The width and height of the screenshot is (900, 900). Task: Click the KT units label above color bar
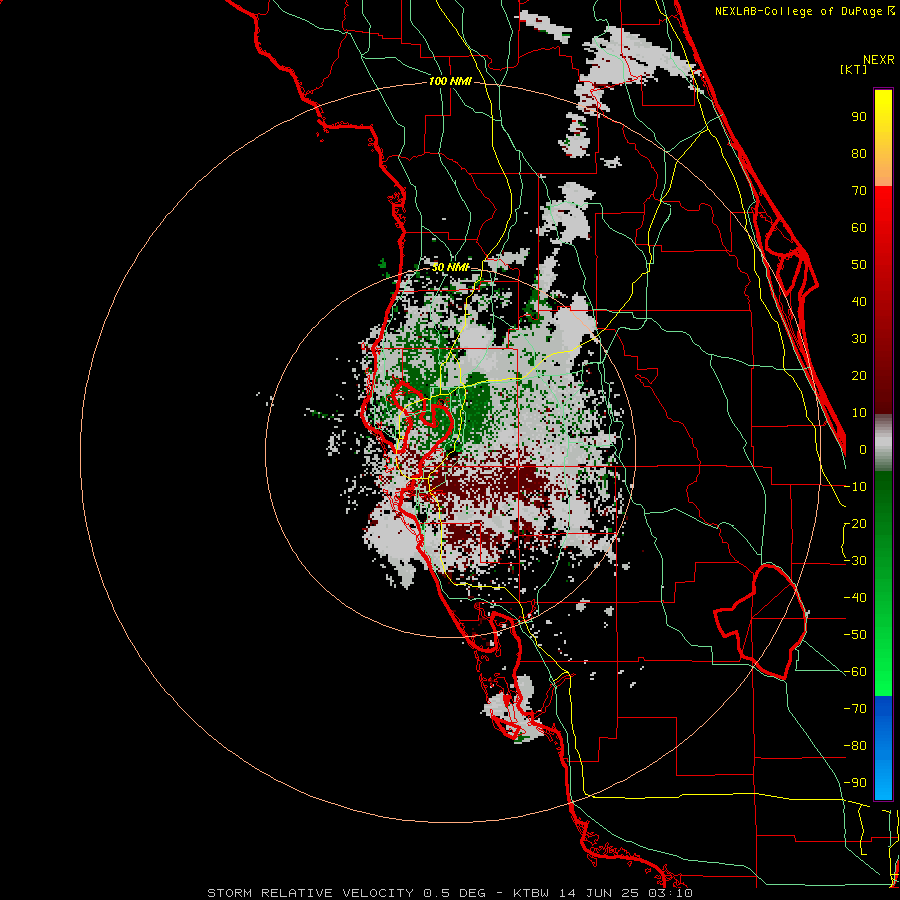point(853,69)
